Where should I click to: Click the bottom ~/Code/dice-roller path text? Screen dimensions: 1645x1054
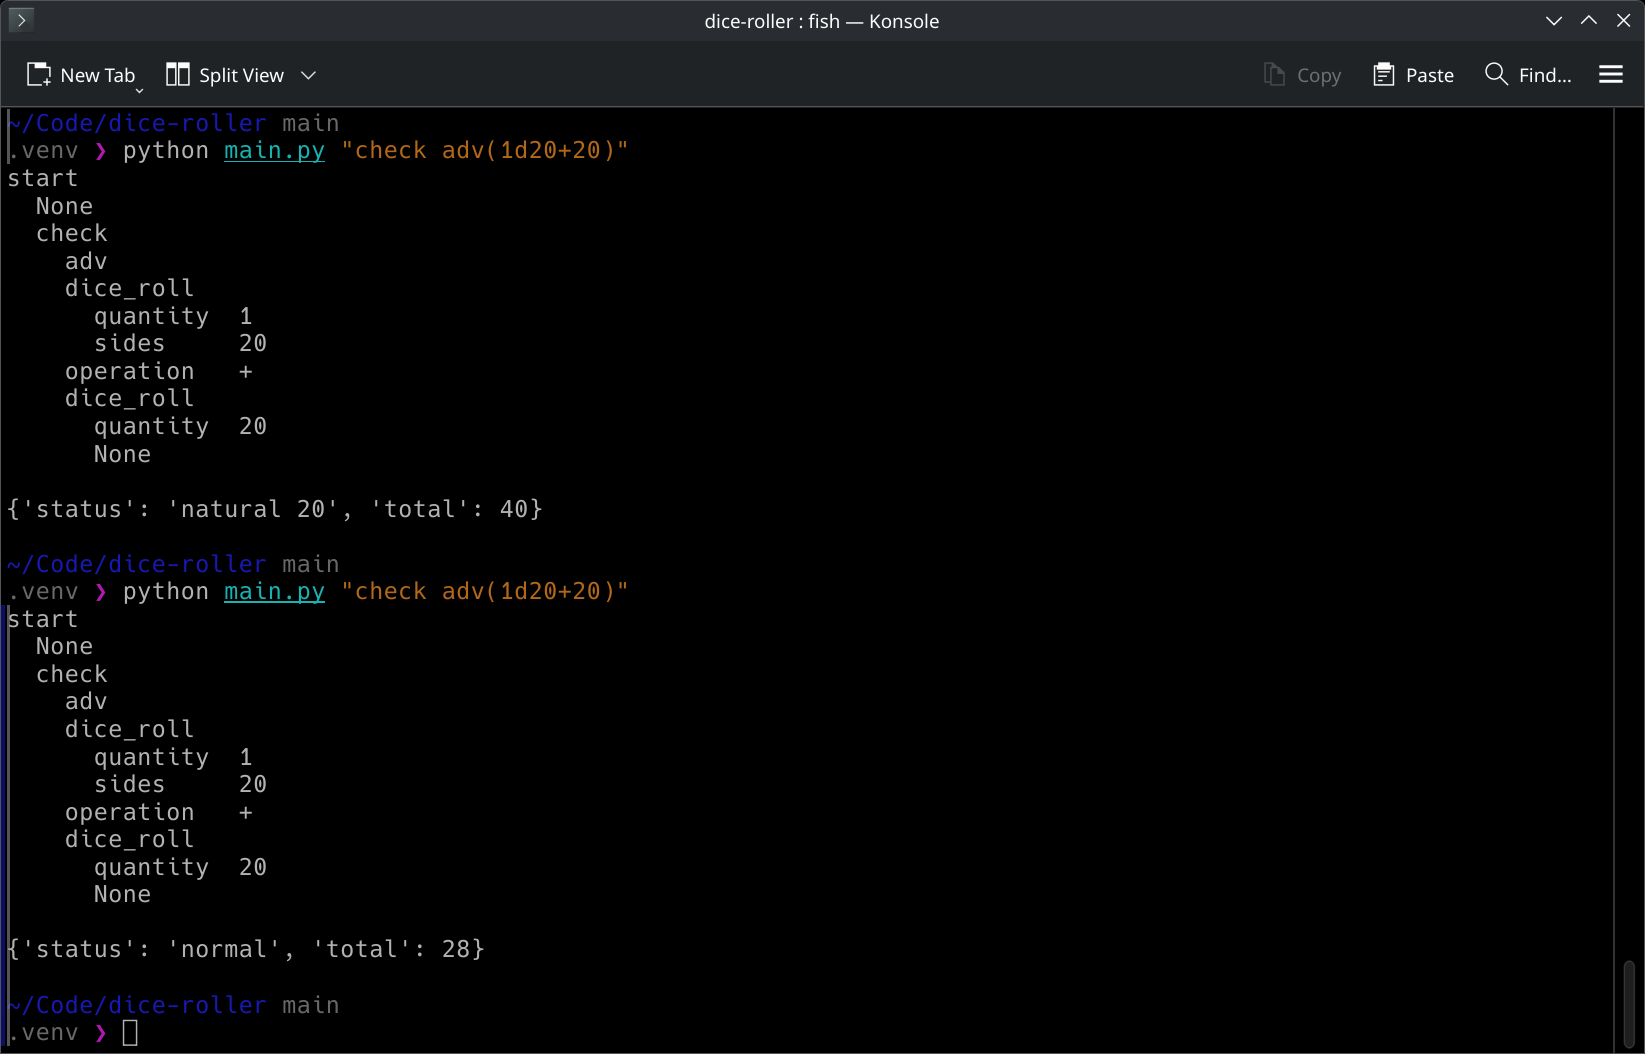(x=137, y=1005)
